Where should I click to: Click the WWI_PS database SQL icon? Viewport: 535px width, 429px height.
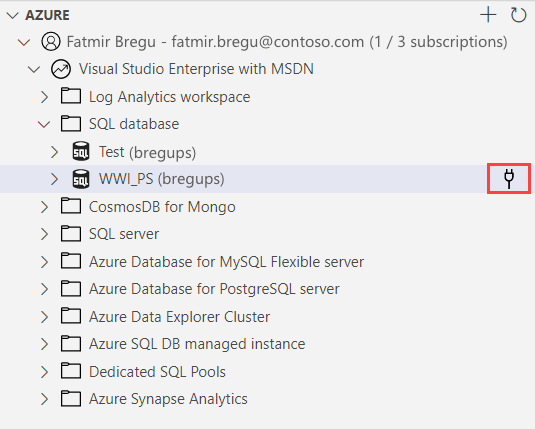[81, 179]
